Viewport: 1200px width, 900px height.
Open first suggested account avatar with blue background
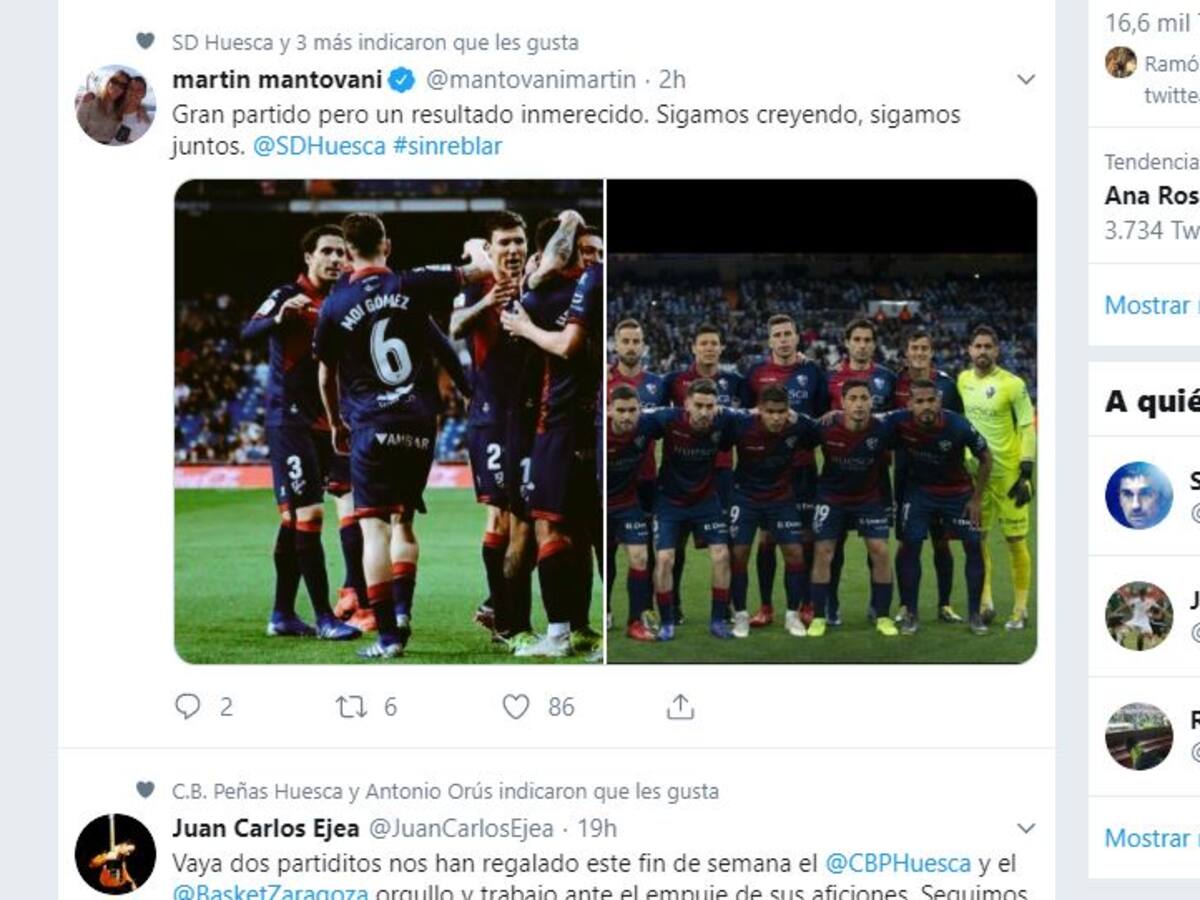pyautogui.click(x=1139, y=495)
